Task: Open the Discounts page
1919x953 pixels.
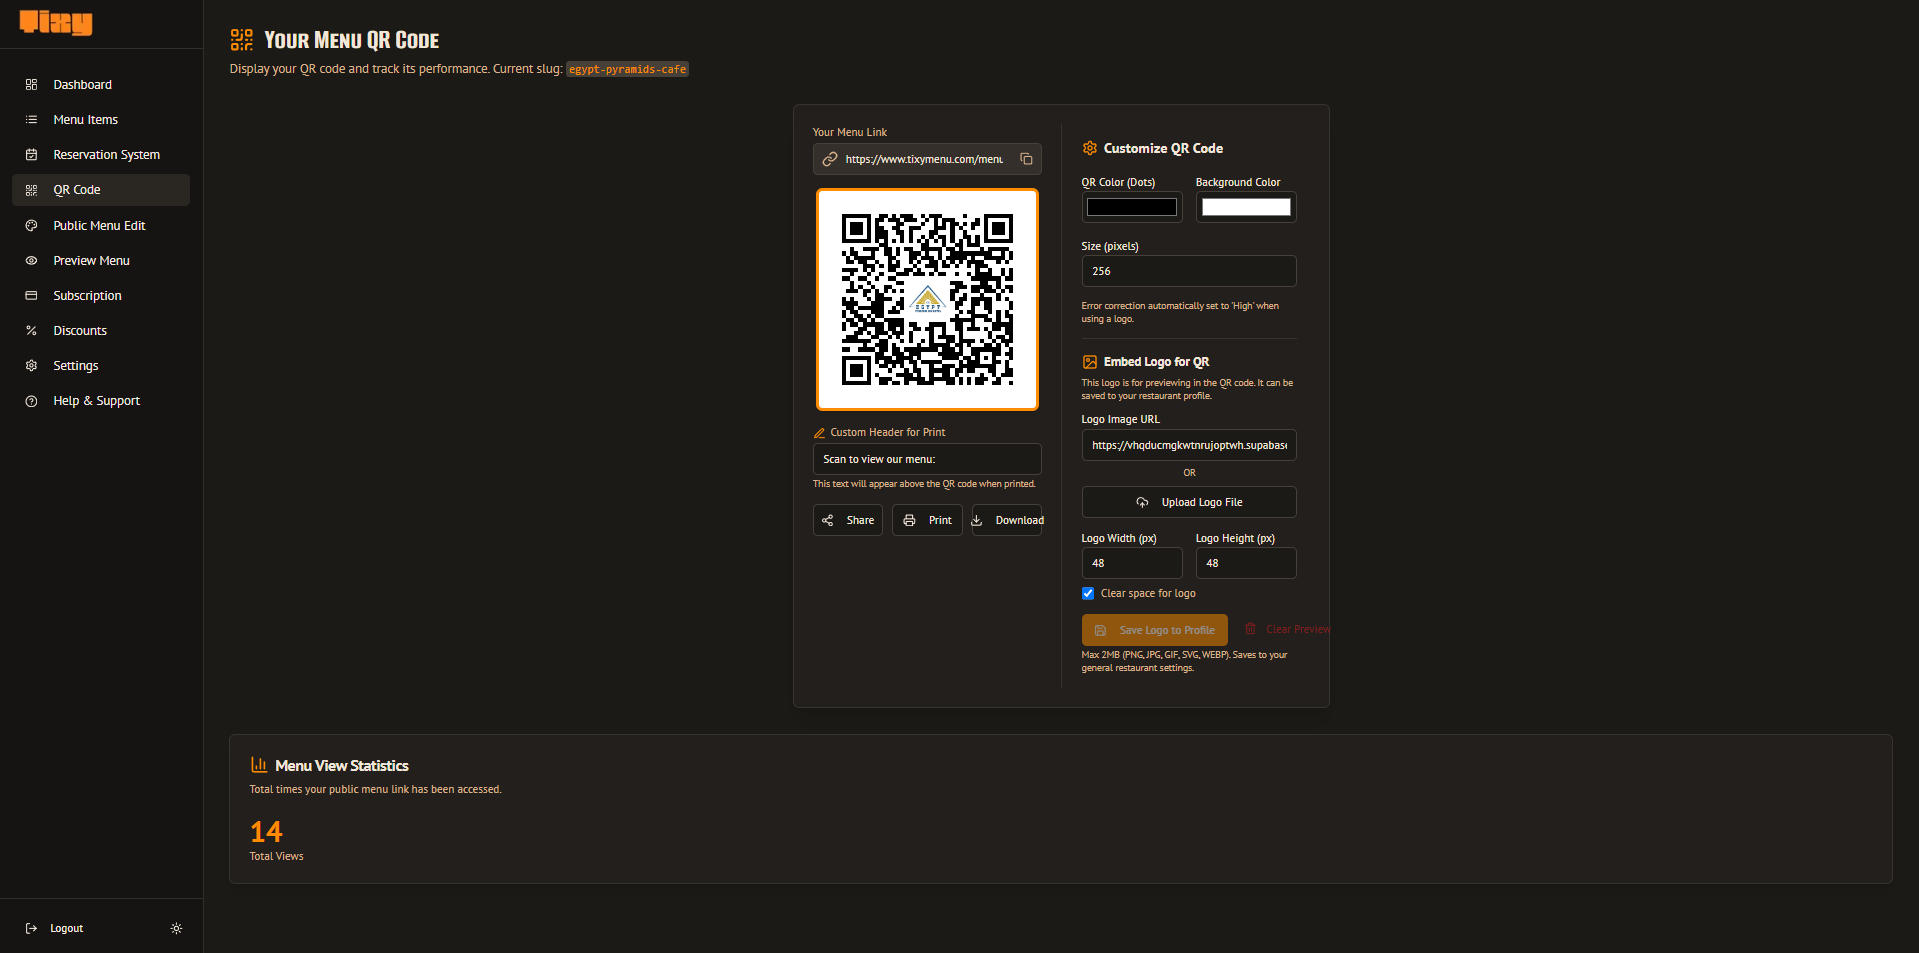Action: point(101,331)
